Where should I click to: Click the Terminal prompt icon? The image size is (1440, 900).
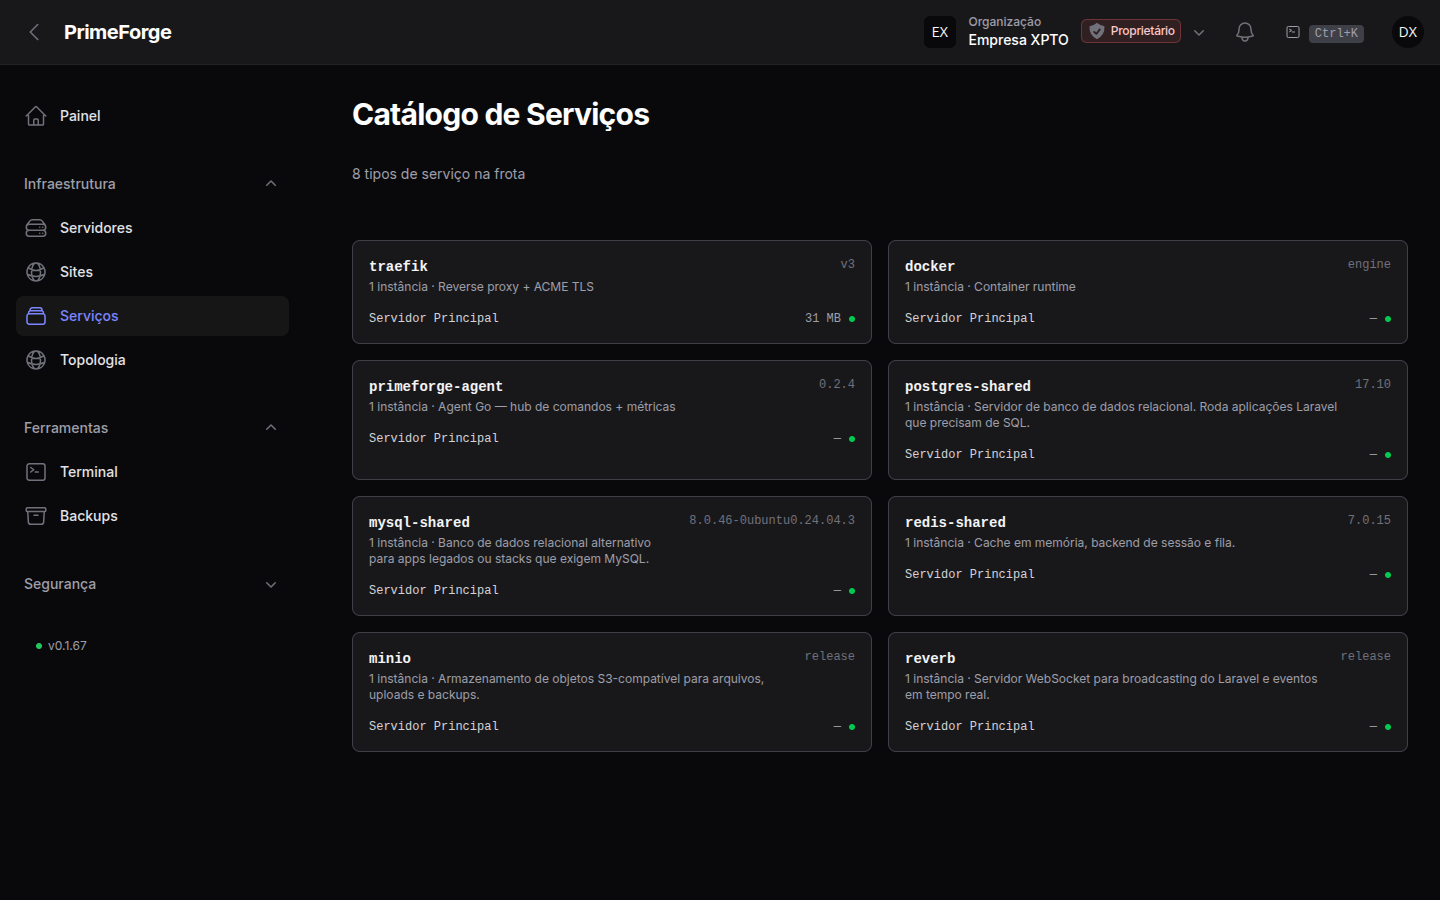click(x=36, y=472)
